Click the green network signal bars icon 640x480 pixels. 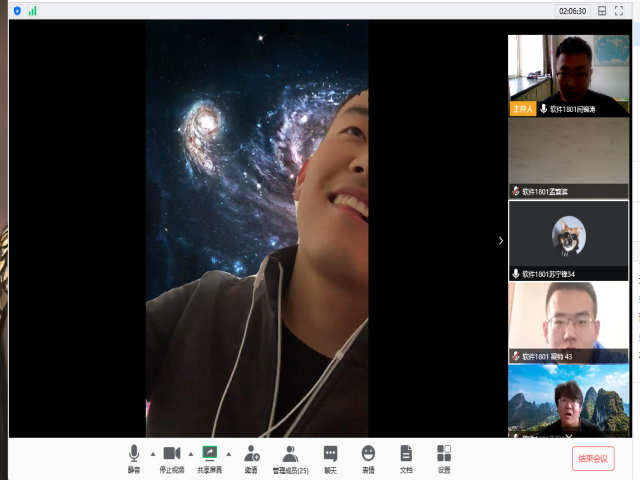(32, 11)
